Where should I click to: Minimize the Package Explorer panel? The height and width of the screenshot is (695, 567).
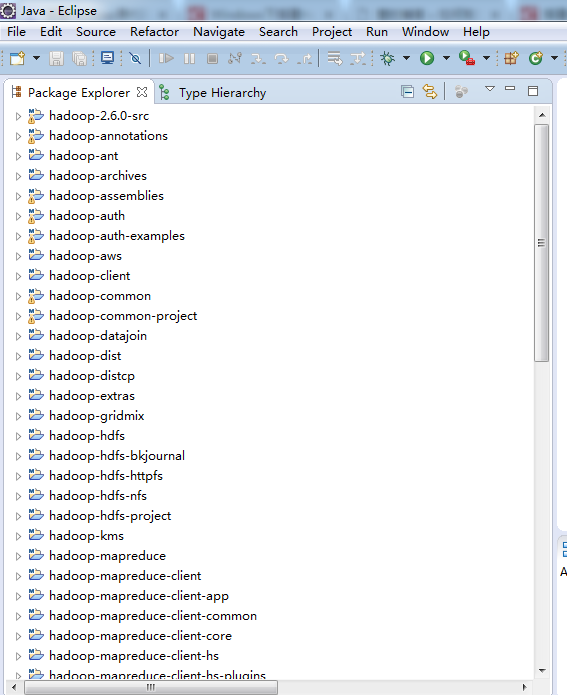pyautogui.click(x=510, y=89)
